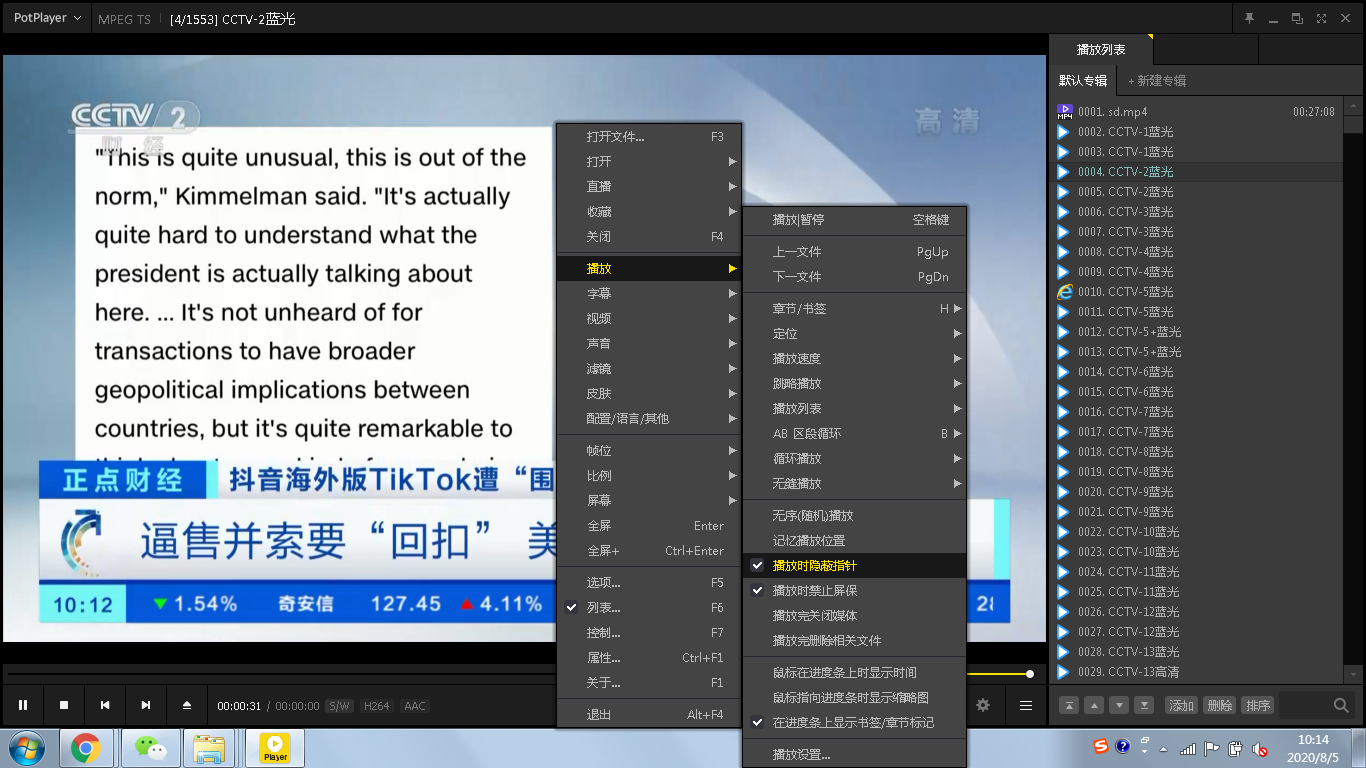Viewport: 1366px width, 768px height.
Task: Enable 鼠标指向进度条时显示缩略图
Action: pyautogui.click(x=855, y=698)
